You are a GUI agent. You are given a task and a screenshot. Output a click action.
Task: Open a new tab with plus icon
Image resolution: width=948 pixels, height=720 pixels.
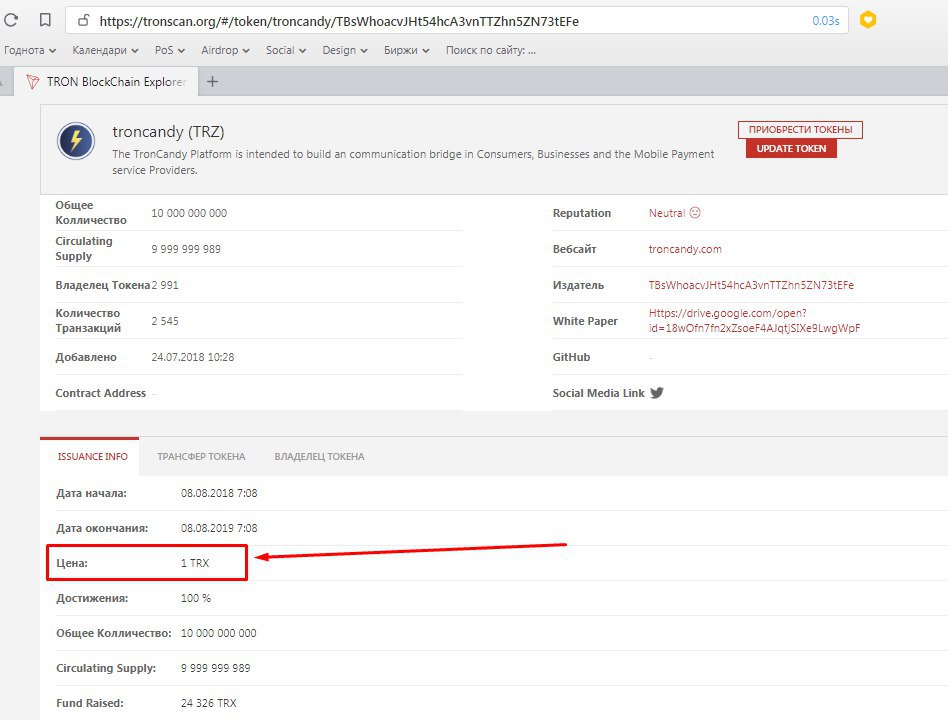tap(212, 81)
